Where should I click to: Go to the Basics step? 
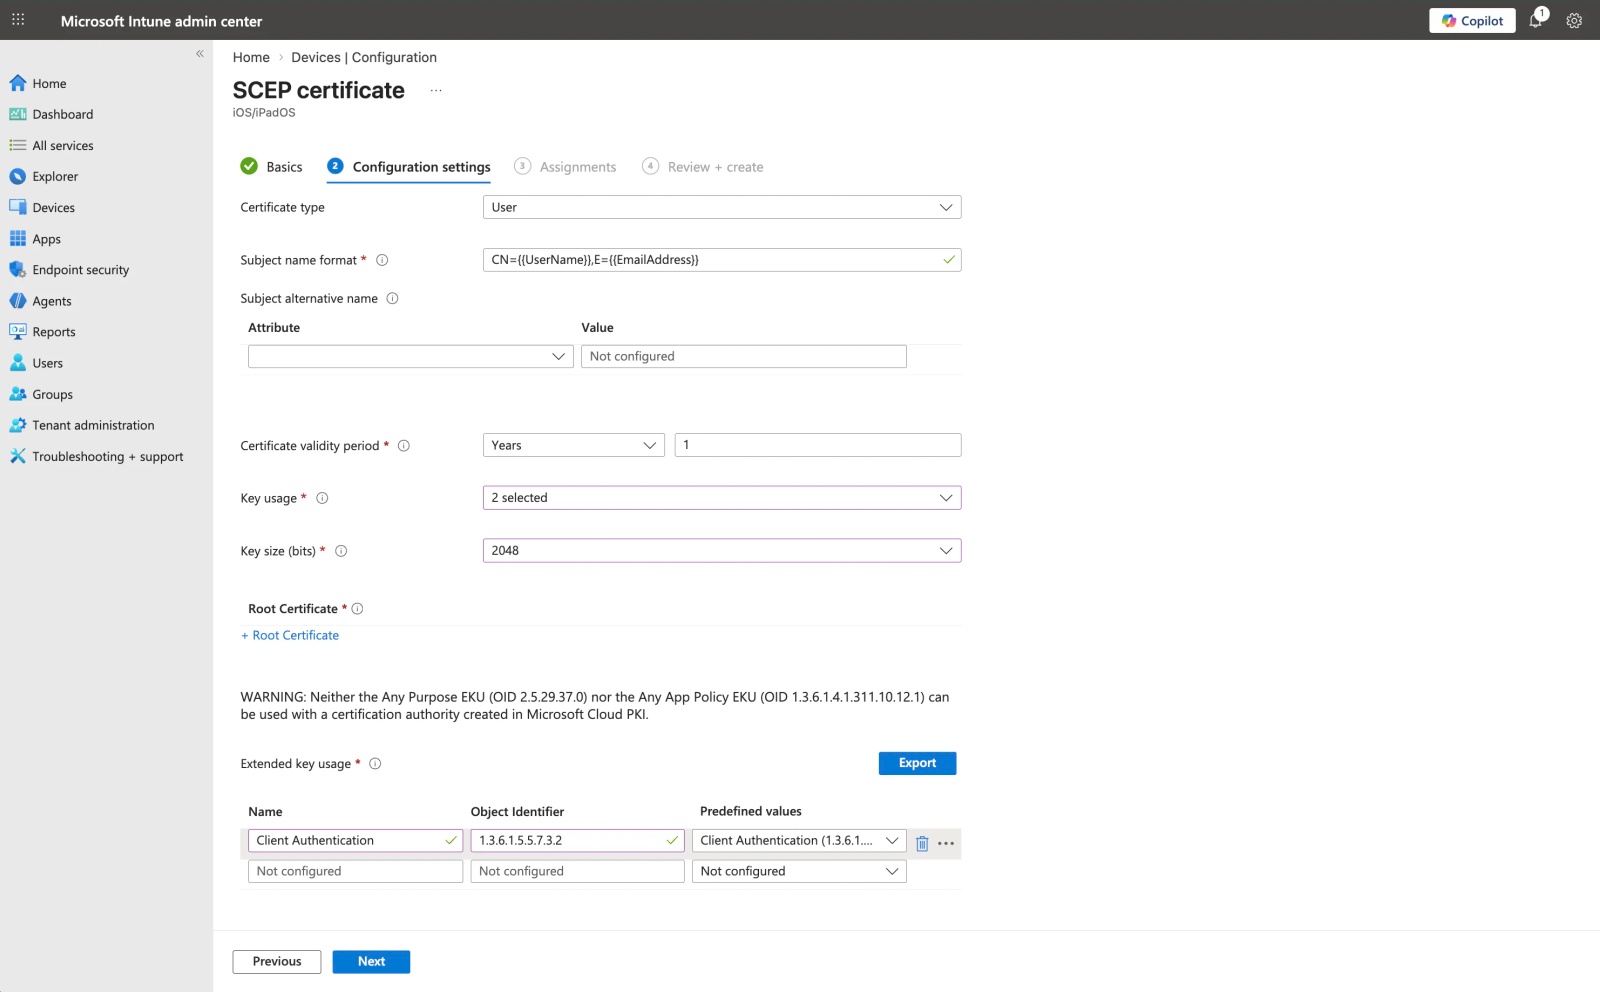click(271, 167)
